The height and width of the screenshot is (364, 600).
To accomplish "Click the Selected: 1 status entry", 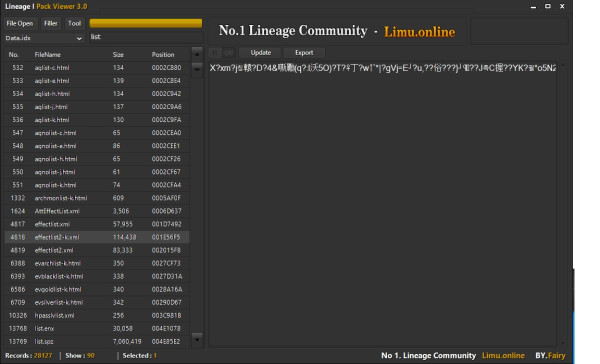I will pos(140,356).
